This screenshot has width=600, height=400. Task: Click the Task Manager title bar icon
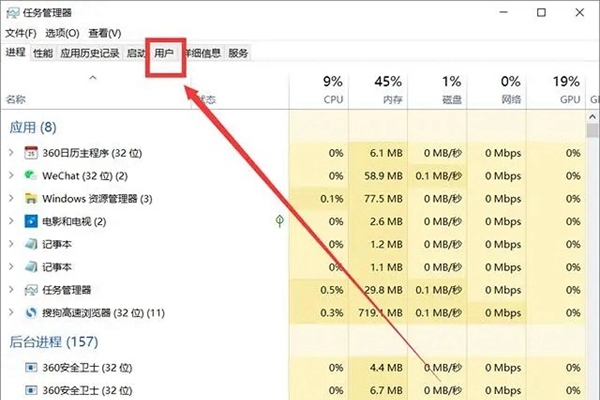coord(13,13)
